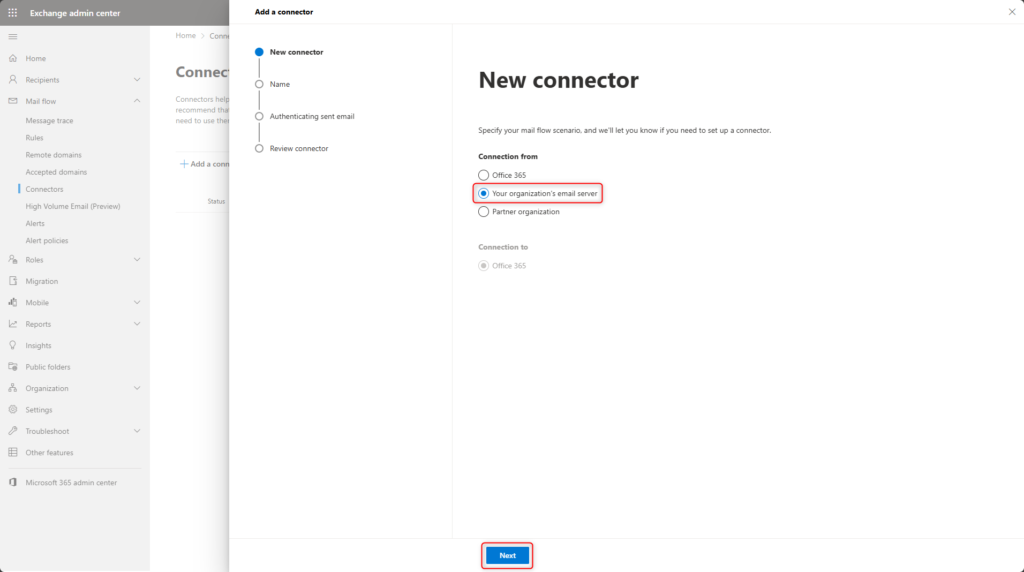The height and width of the screenshot is (572, 1024).
Task: Collapse the Mail flow section chevron
Action: point(137,101)
